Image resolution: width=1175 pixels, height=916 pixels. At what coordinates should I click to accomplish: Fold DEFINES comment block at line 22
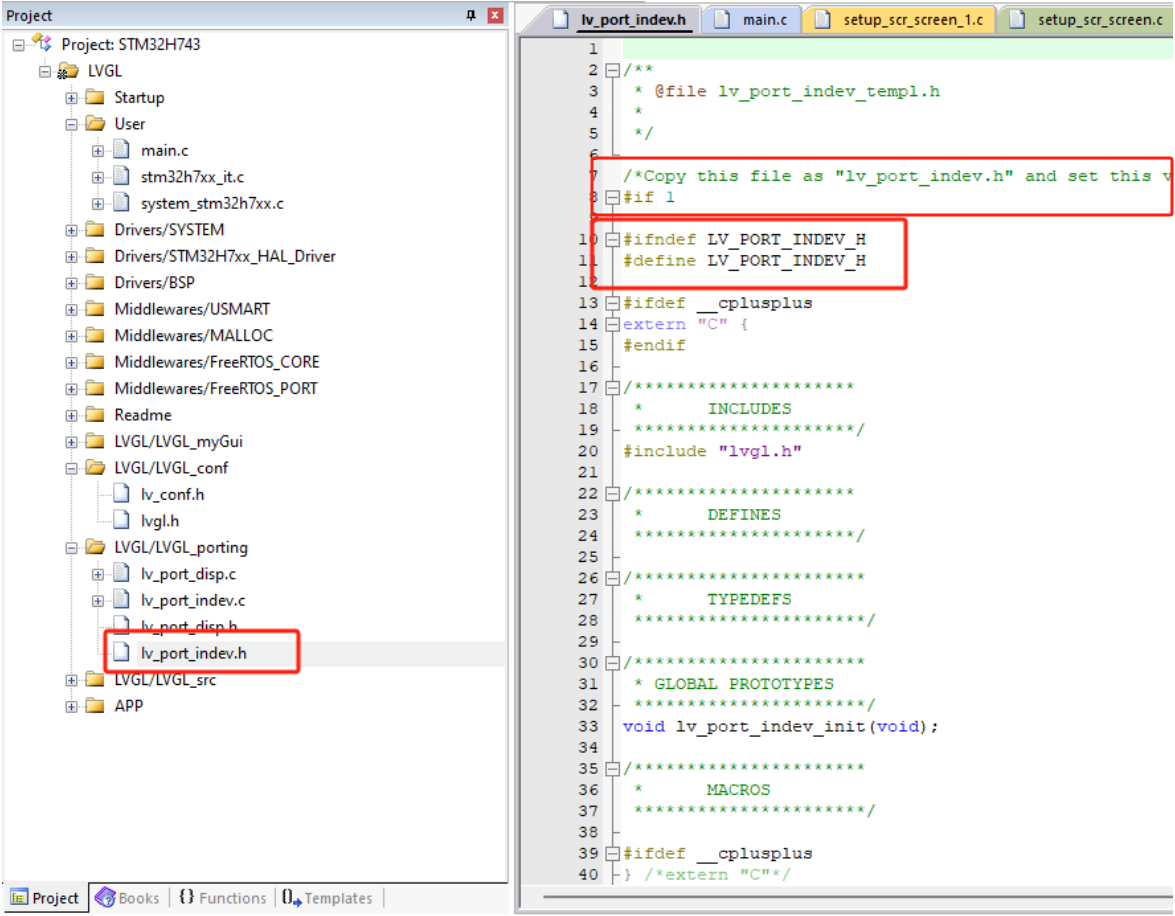click(x=612, y=494)
